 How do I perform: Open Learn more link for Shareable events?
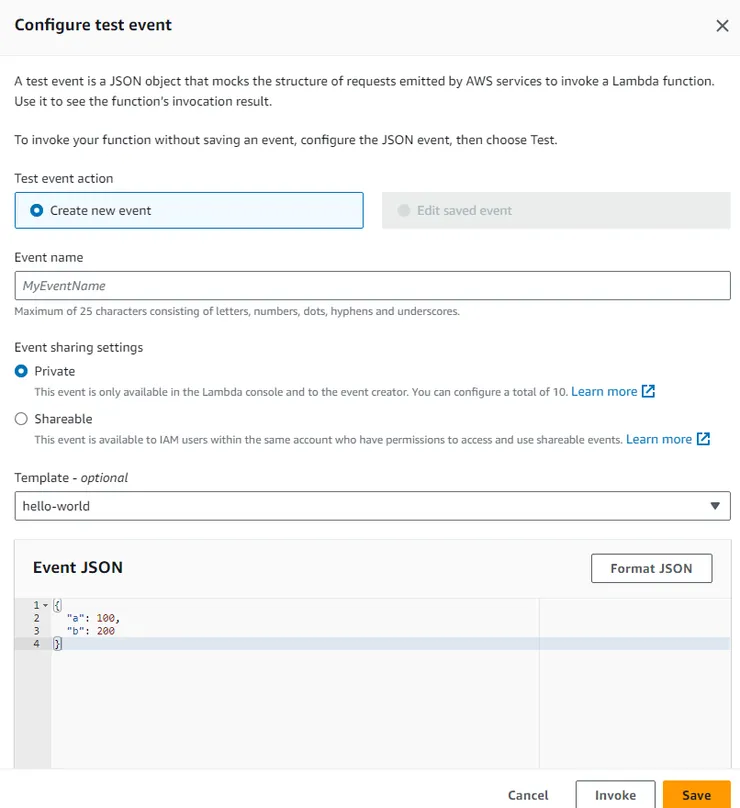[x=658, y=440]
